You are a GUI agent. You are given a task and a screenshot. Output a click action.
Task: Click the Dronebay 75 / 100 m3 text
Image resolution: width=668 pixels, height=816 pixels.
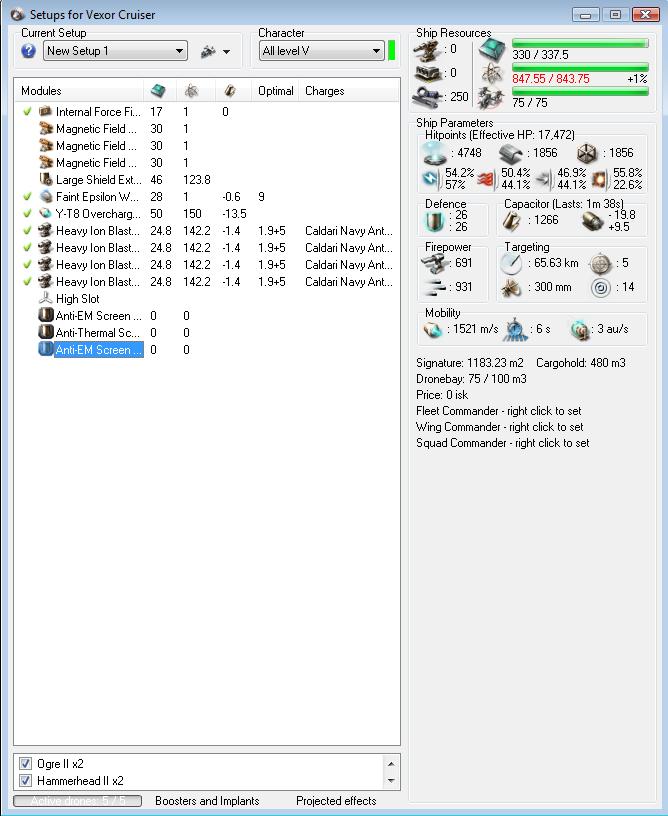pos(471,379)
